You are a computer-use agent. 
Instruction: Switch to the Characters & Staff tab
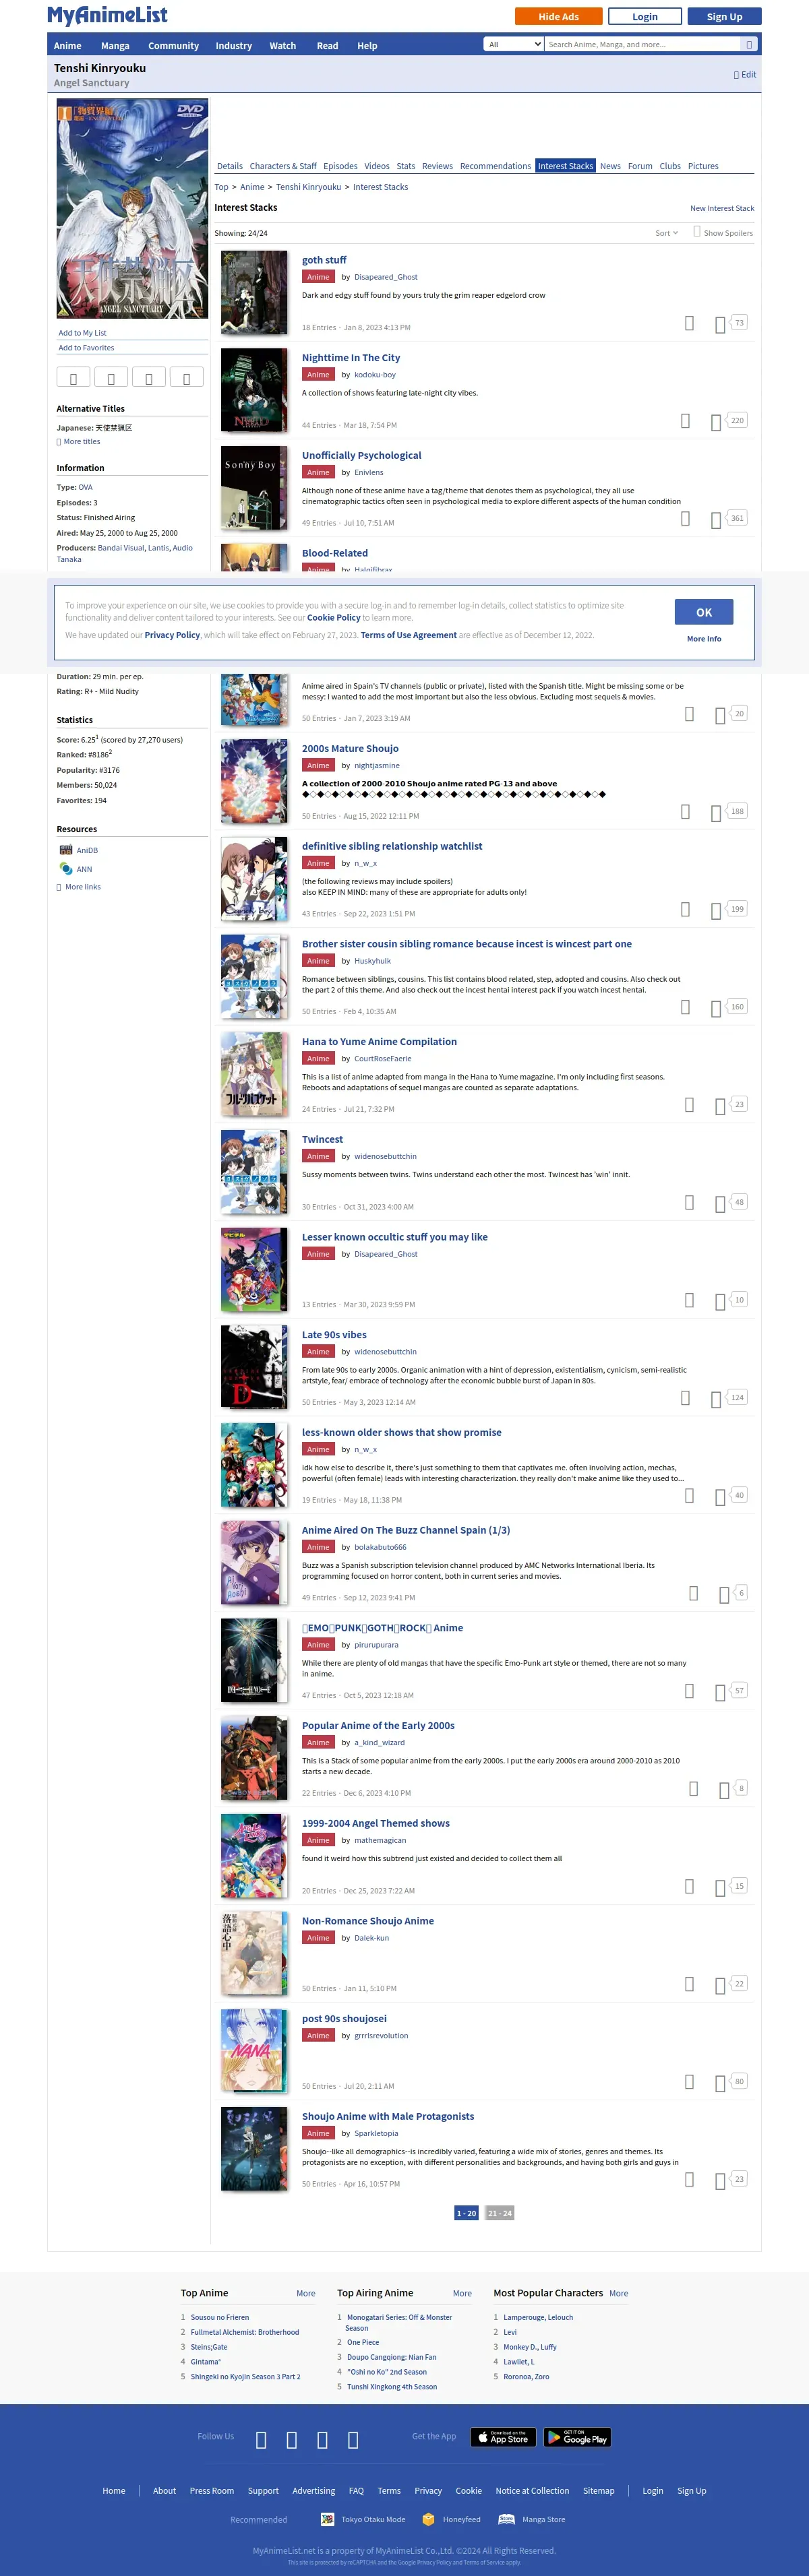coord(283,166)
